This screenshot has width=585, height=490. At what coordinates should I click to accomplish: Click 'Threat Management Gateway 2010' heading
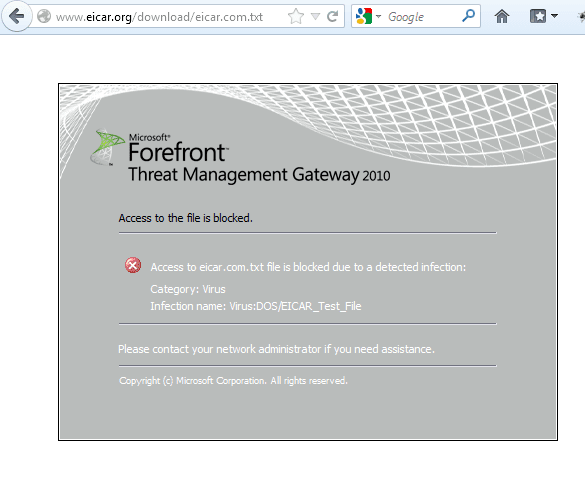tap(259, 175)
